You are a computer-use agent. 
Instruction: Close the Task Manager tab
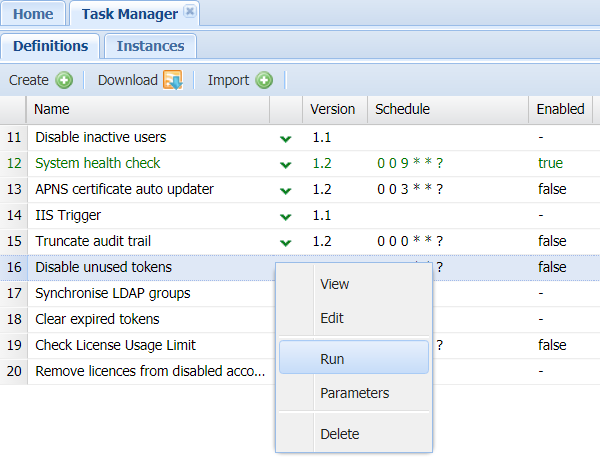(x=190, y=13)
